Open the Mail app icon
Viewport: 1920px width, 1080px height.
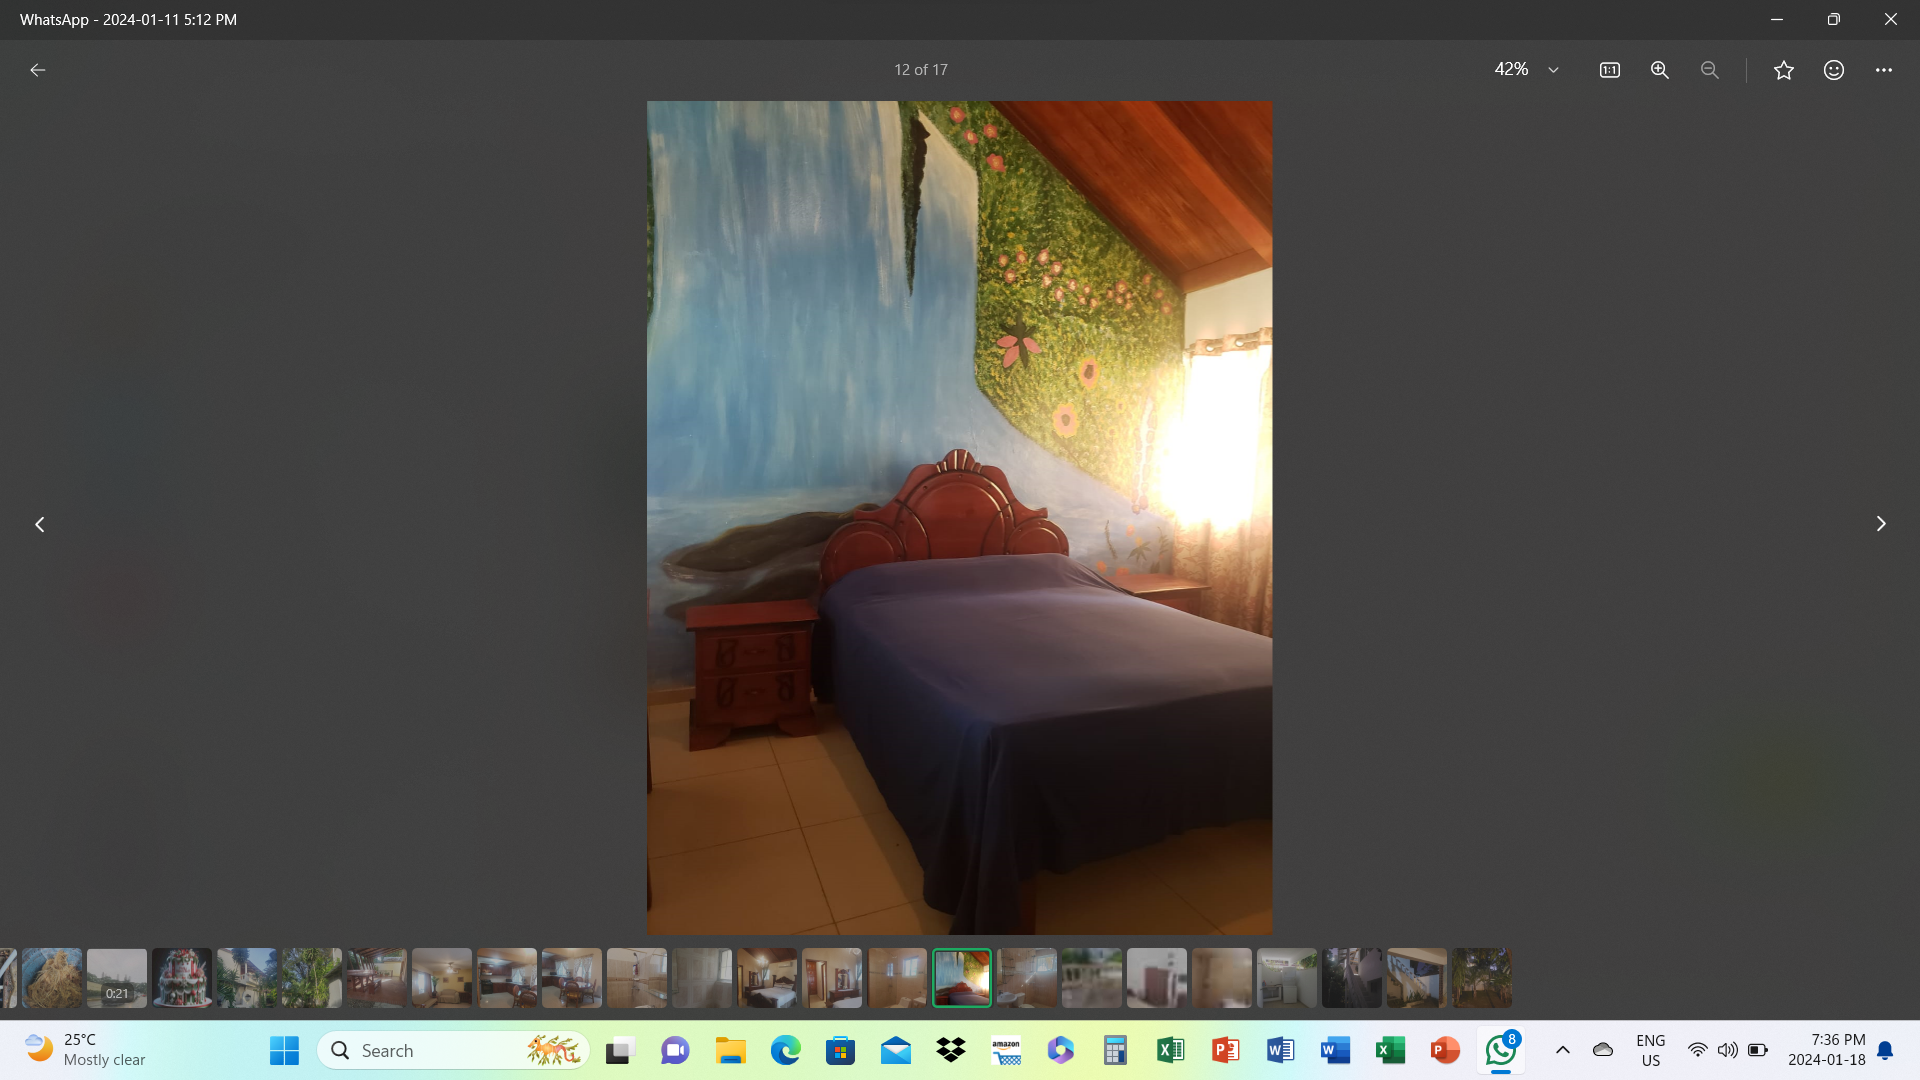click(896, 1050)
